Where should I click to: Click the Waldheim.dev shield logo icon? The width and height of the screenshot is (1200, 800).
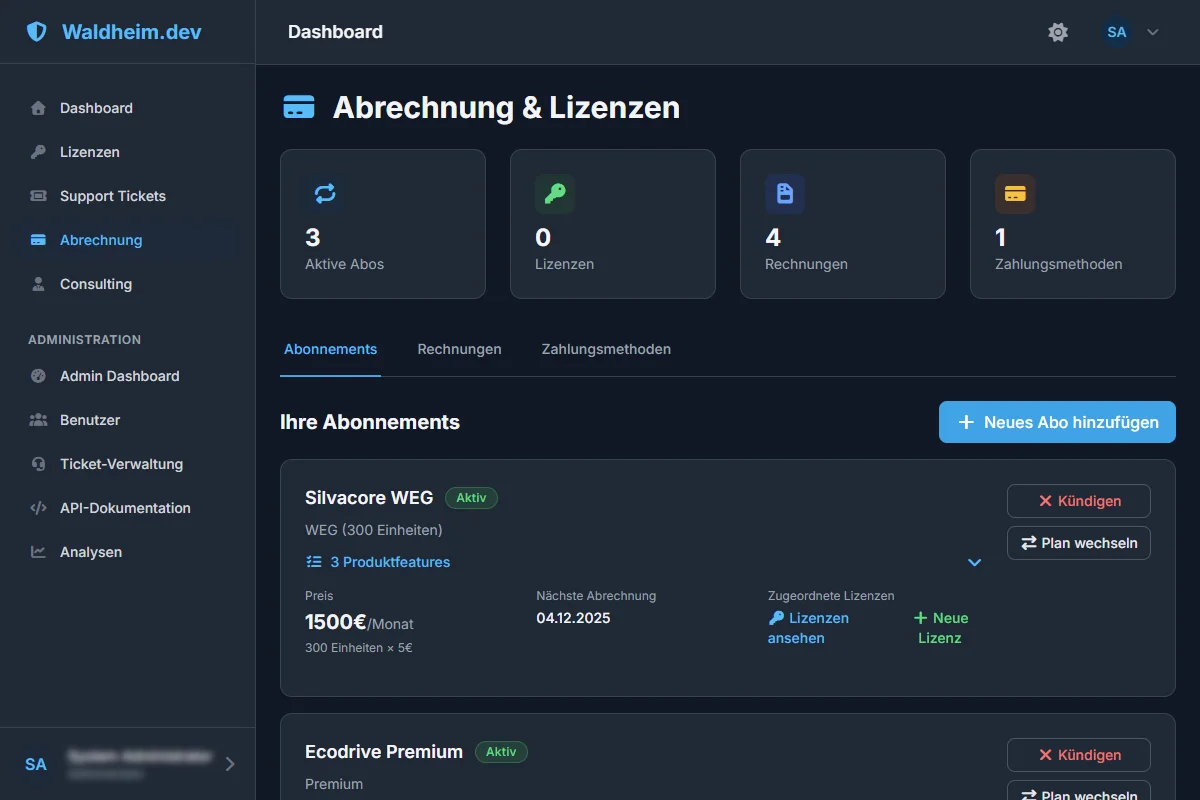tap(37, 32)
